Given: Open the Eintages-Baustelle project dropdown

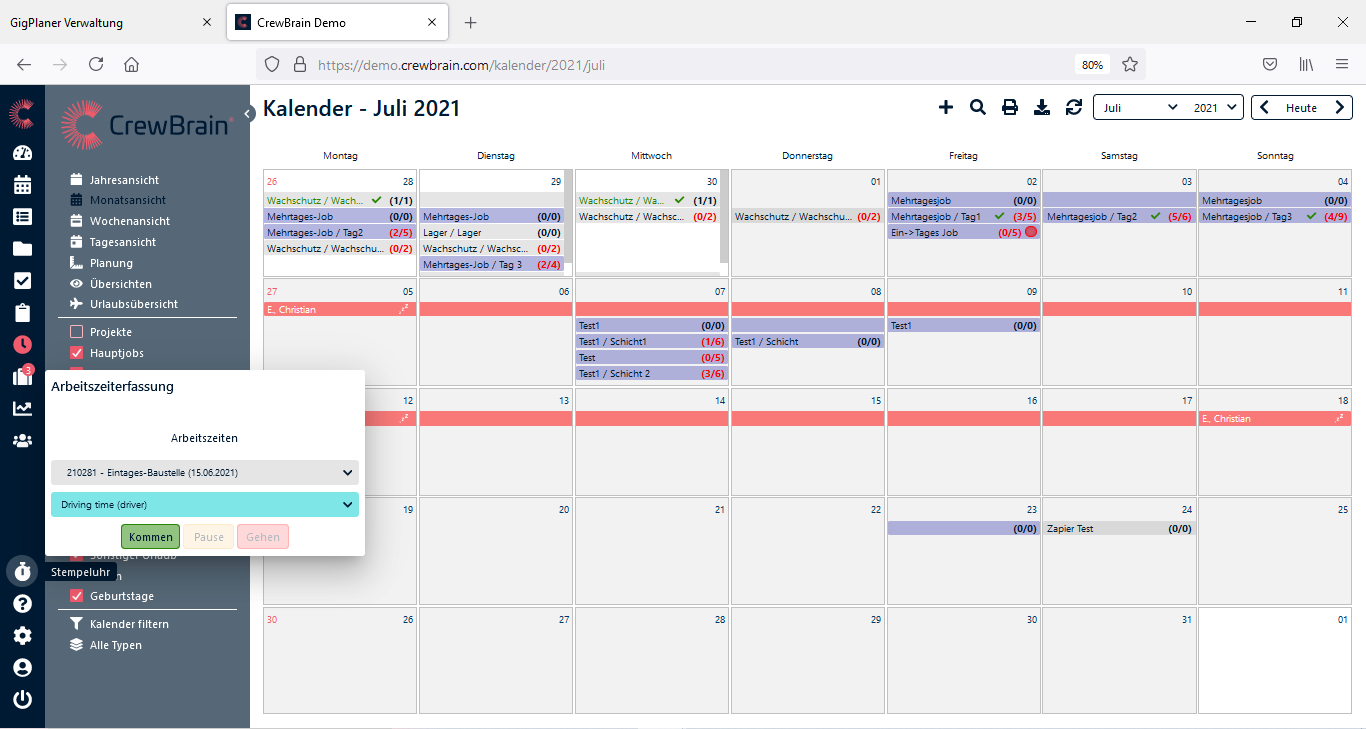Looking at the screenshot, I should click(x=204, y=472).
